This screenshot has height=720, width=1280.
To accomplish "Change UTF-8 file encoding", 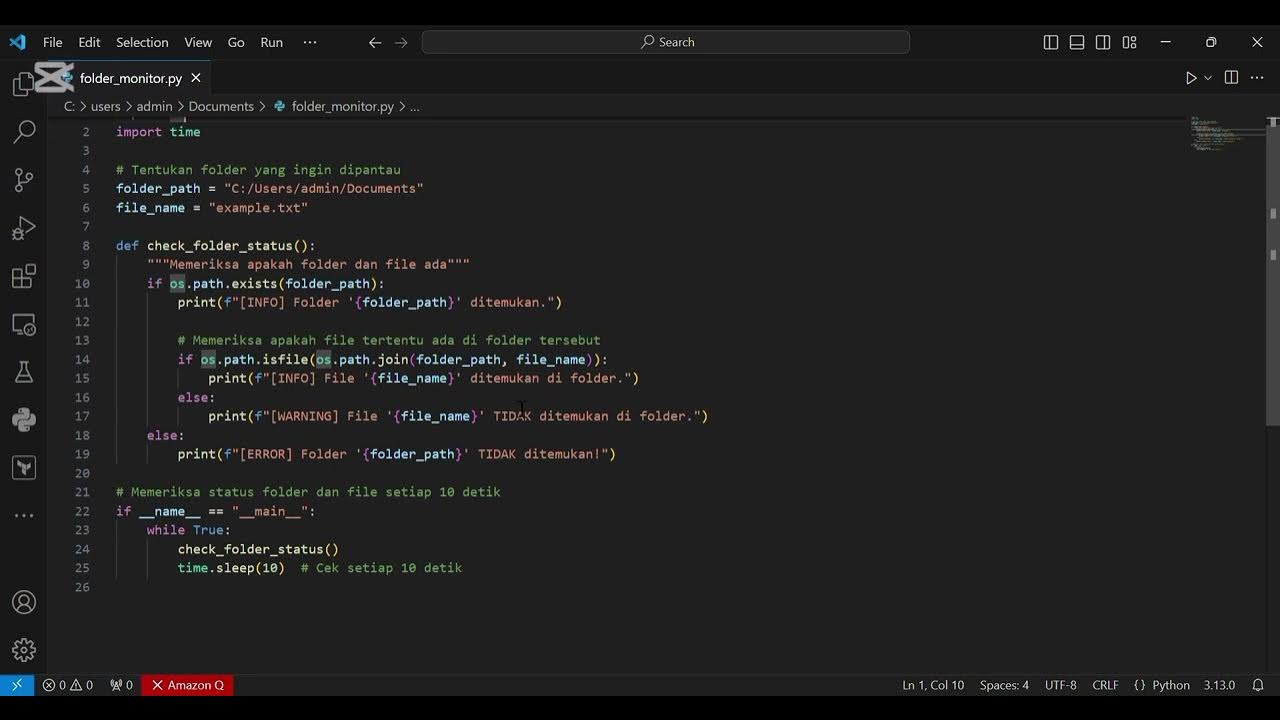I will [x=1060, y=685].
